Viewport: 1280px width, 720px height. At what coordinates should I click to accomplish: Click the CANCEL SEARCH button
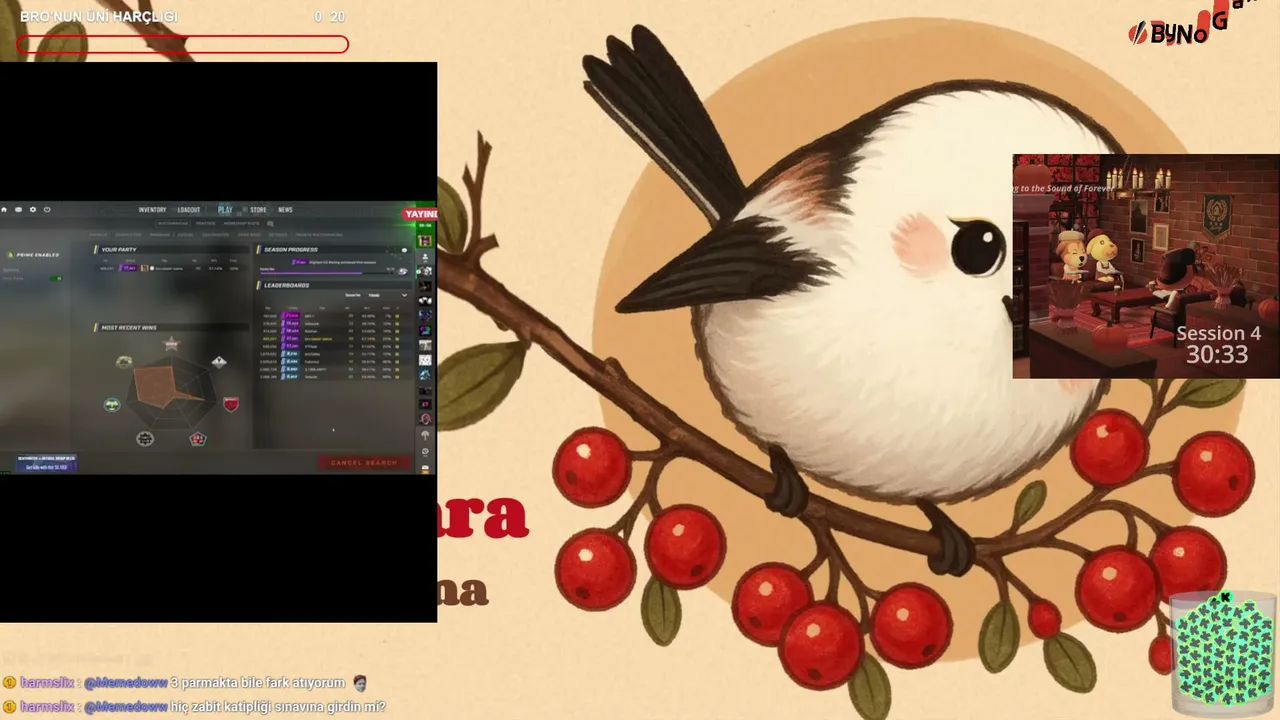(x=364, y=463)
